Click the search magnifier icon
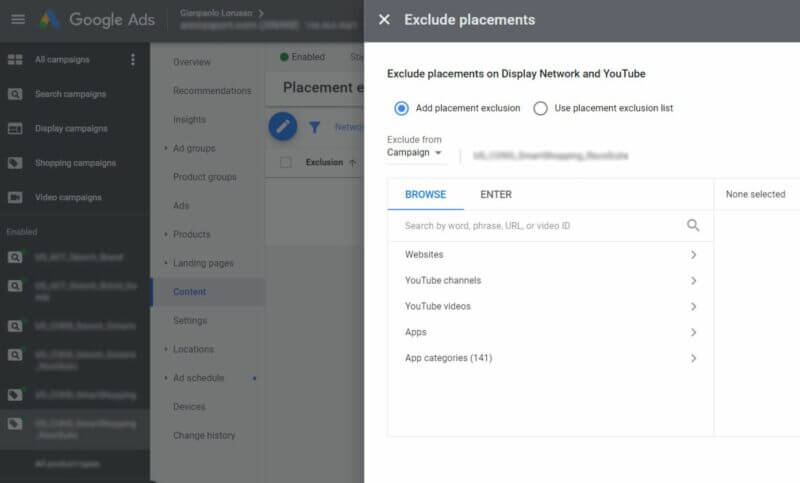 693,226
